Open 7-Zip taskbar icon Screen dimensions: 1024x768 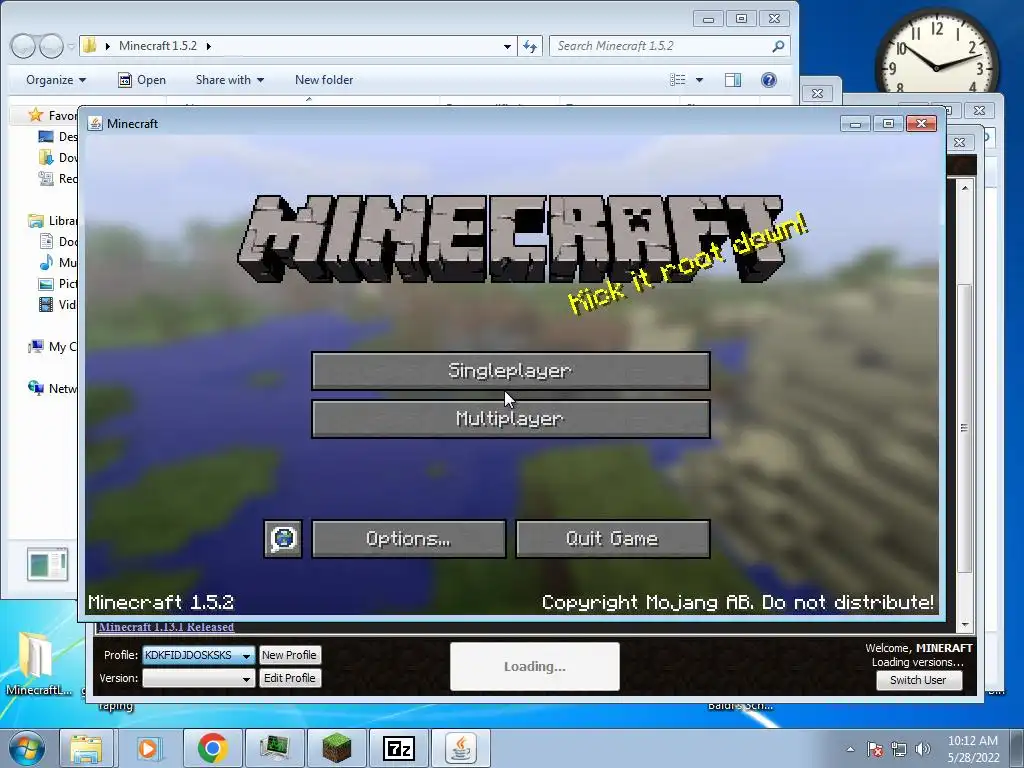(399, 748)
